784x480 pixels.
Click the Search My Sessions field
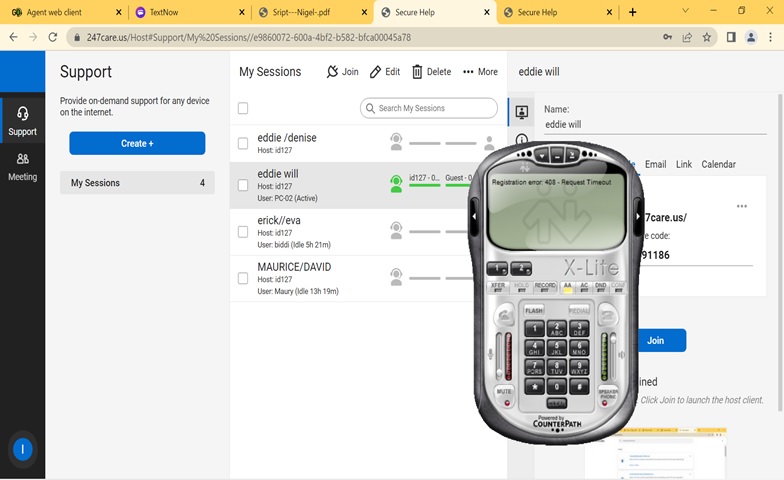428,108
